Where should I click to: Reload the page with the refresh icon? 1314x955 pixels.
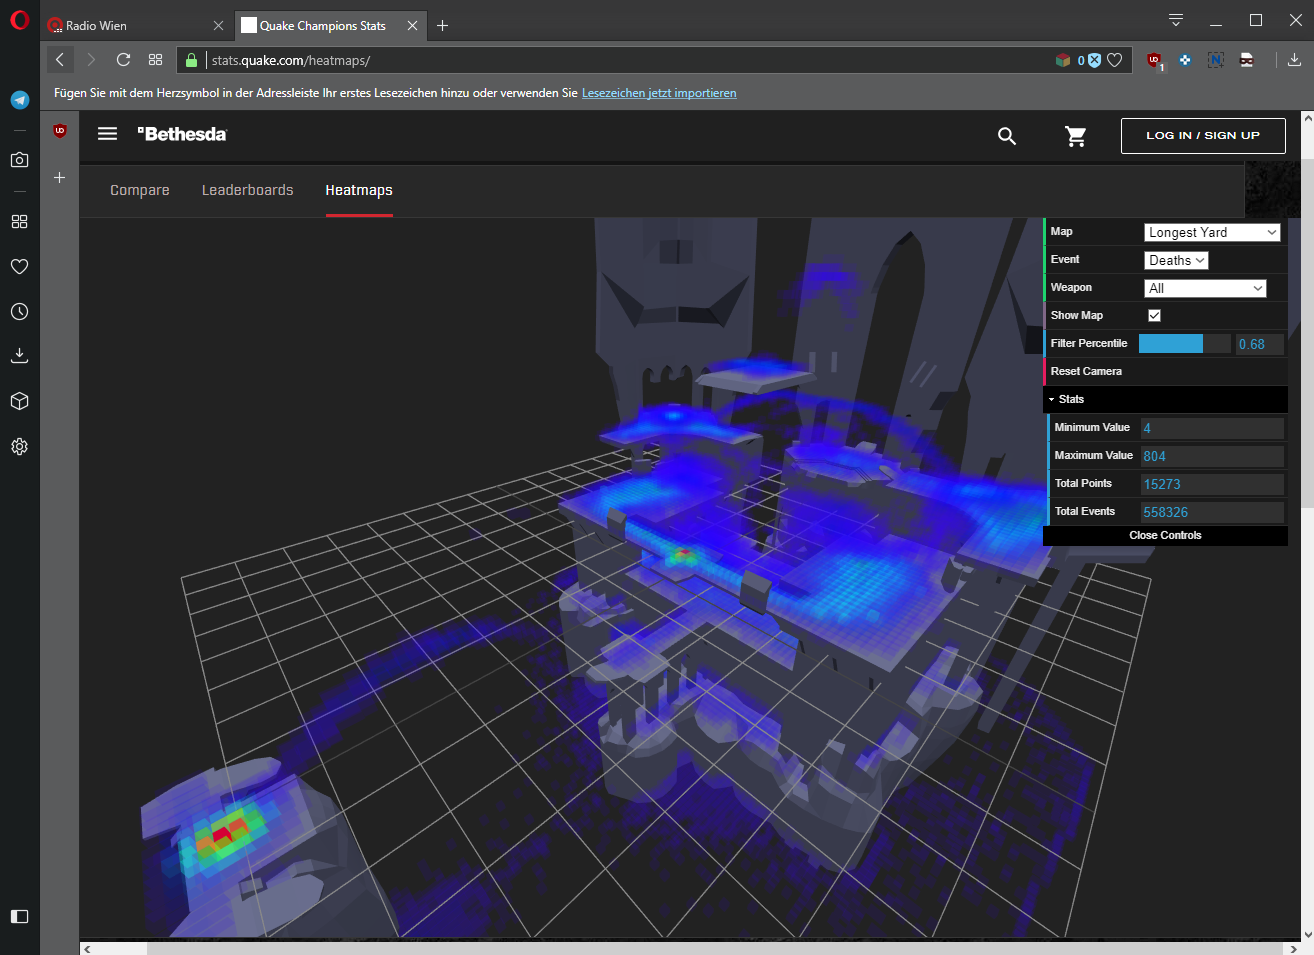pos(123,60)
